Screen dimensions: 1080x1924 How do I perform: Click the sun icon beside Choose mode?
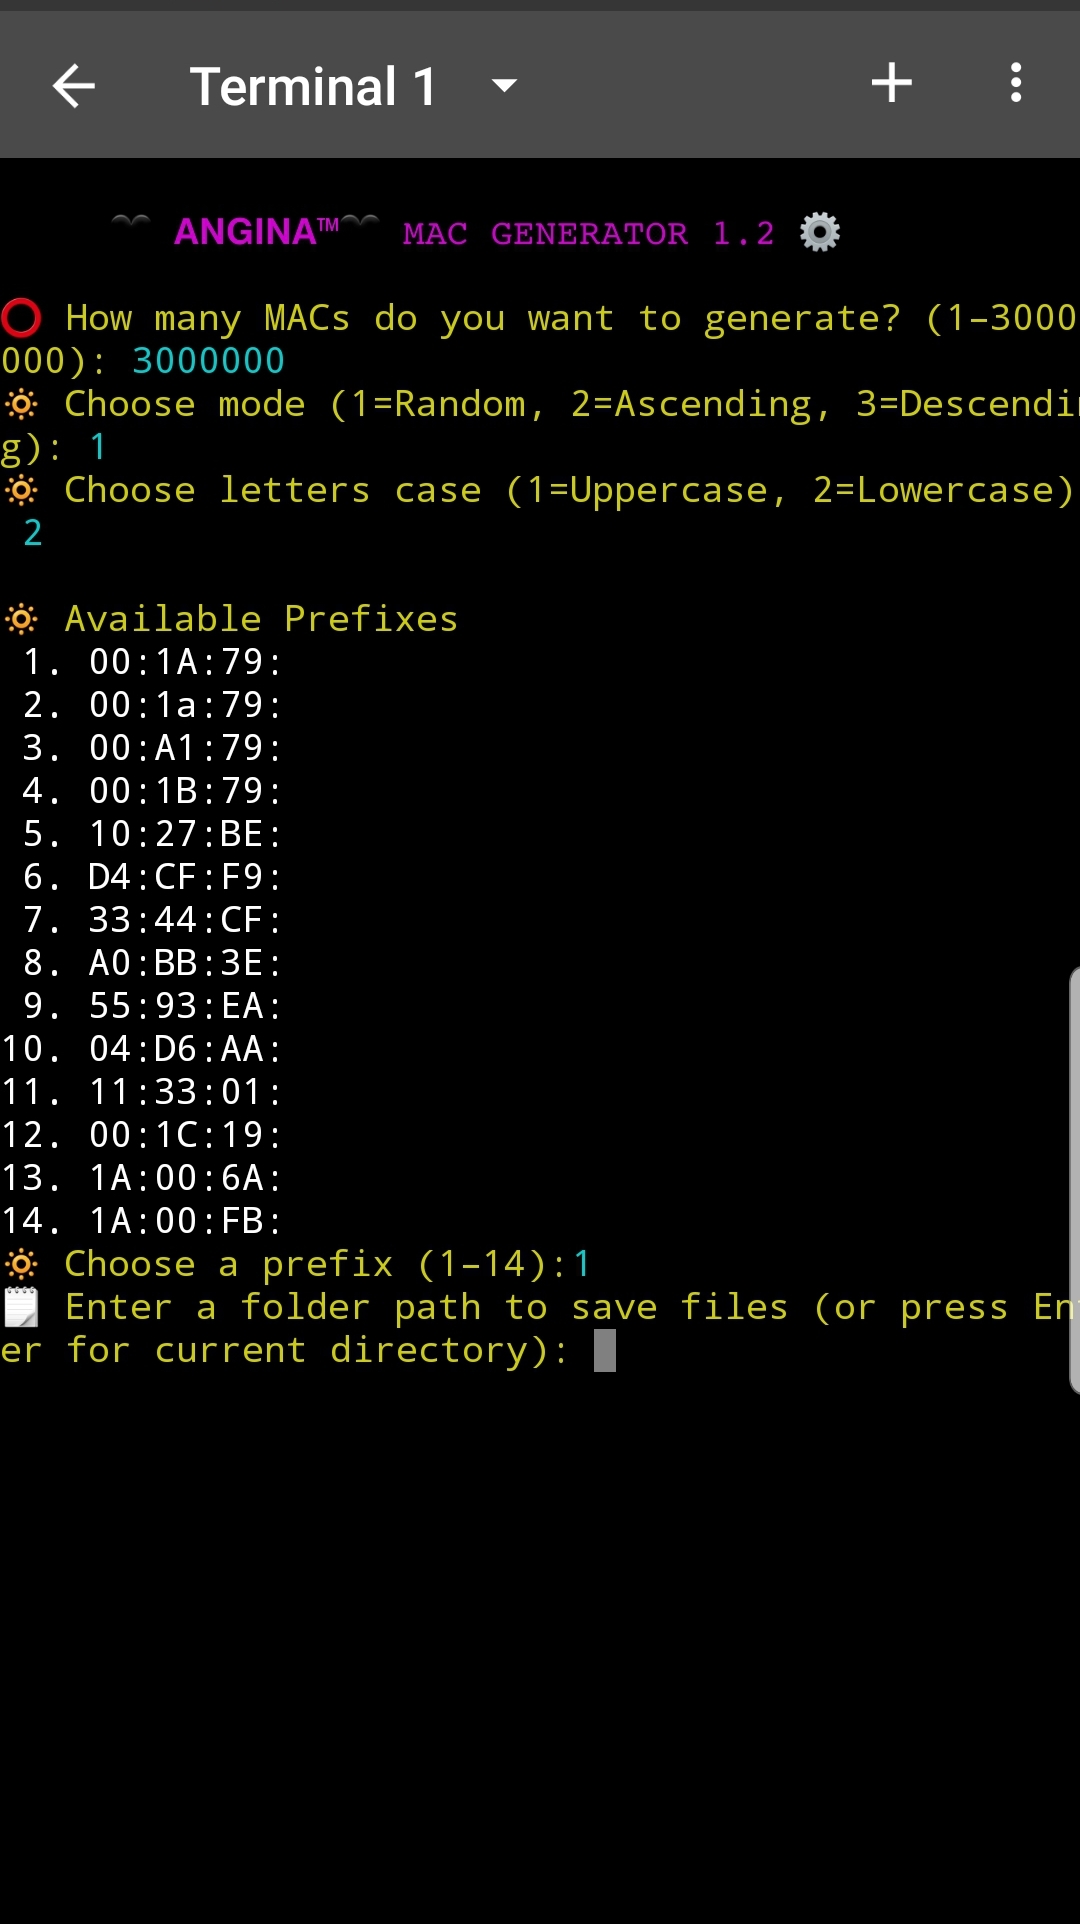pyautogui.click(x=21, y=404)
